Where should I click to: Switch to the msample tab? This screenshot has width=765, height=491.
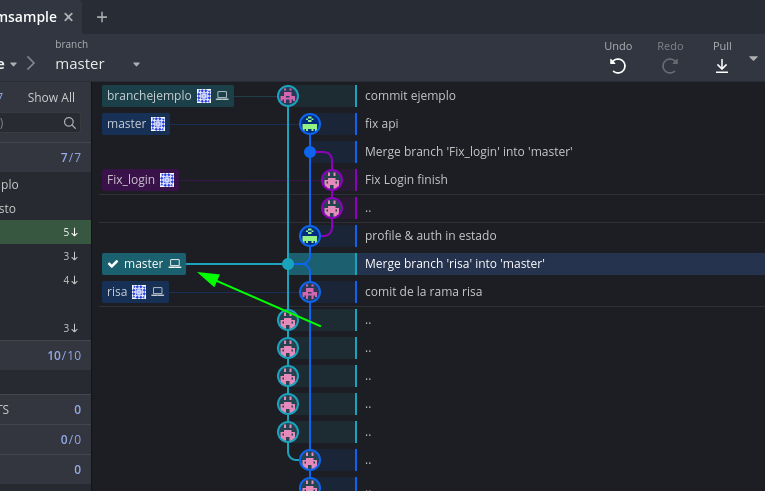coord(28,17)
